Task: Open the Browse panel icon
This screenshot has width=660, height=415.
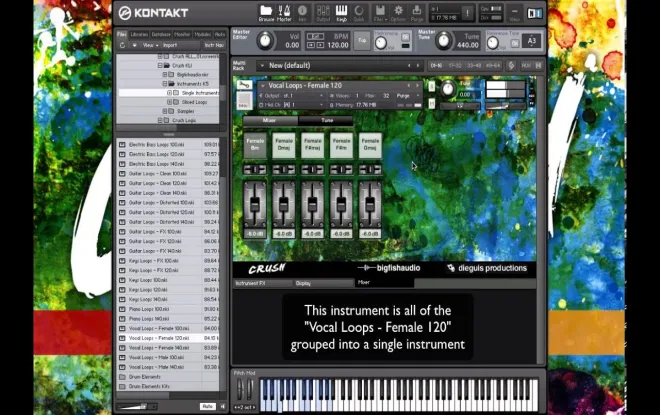Action: coord(266,13)
